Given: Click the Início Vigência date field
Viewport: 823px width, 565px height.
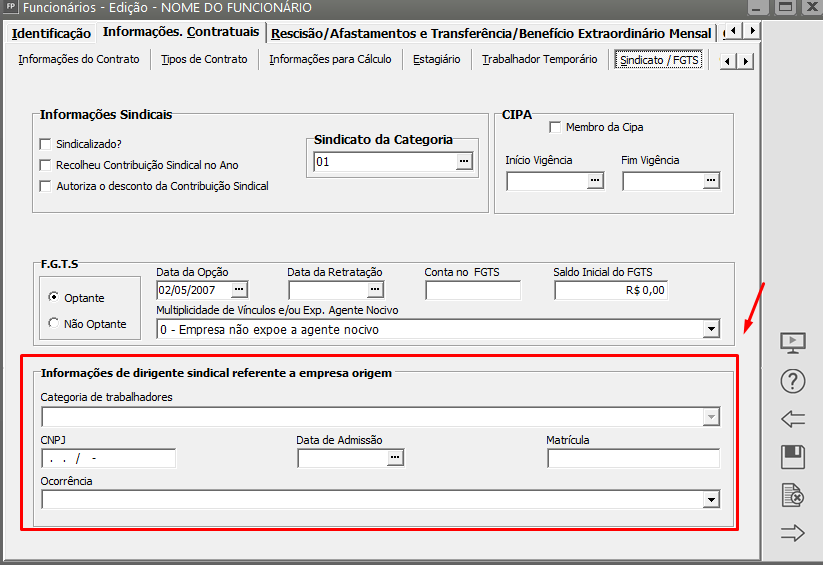Looking at the screenshot, I should tap(547, 181).
